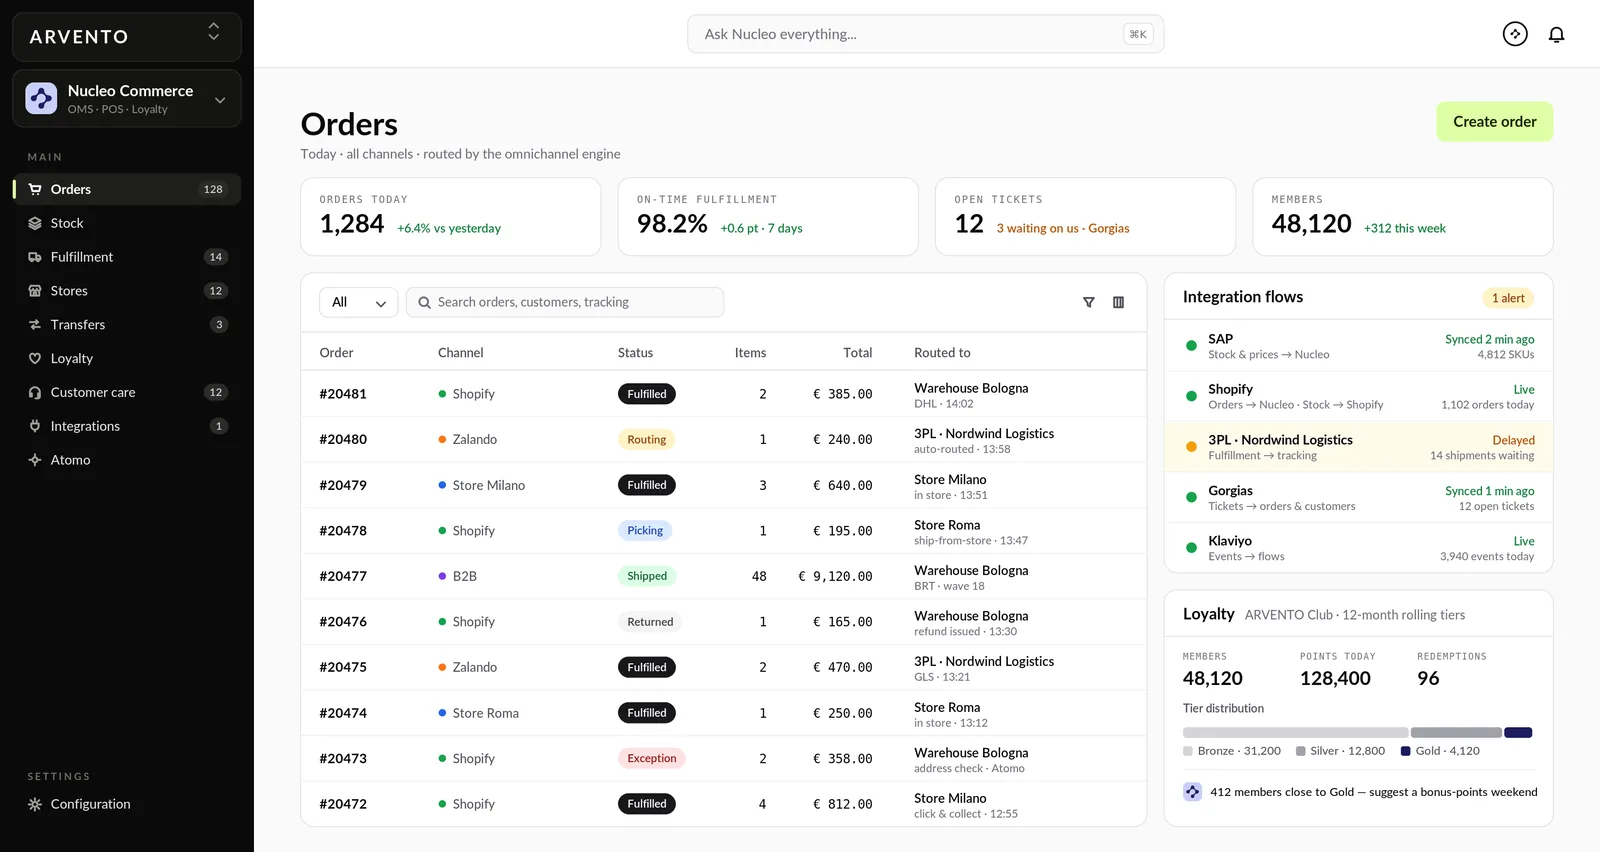Click the Bronze tier distribution bar
This screenshot has width=1600, height=852.
pos(1295,733)
